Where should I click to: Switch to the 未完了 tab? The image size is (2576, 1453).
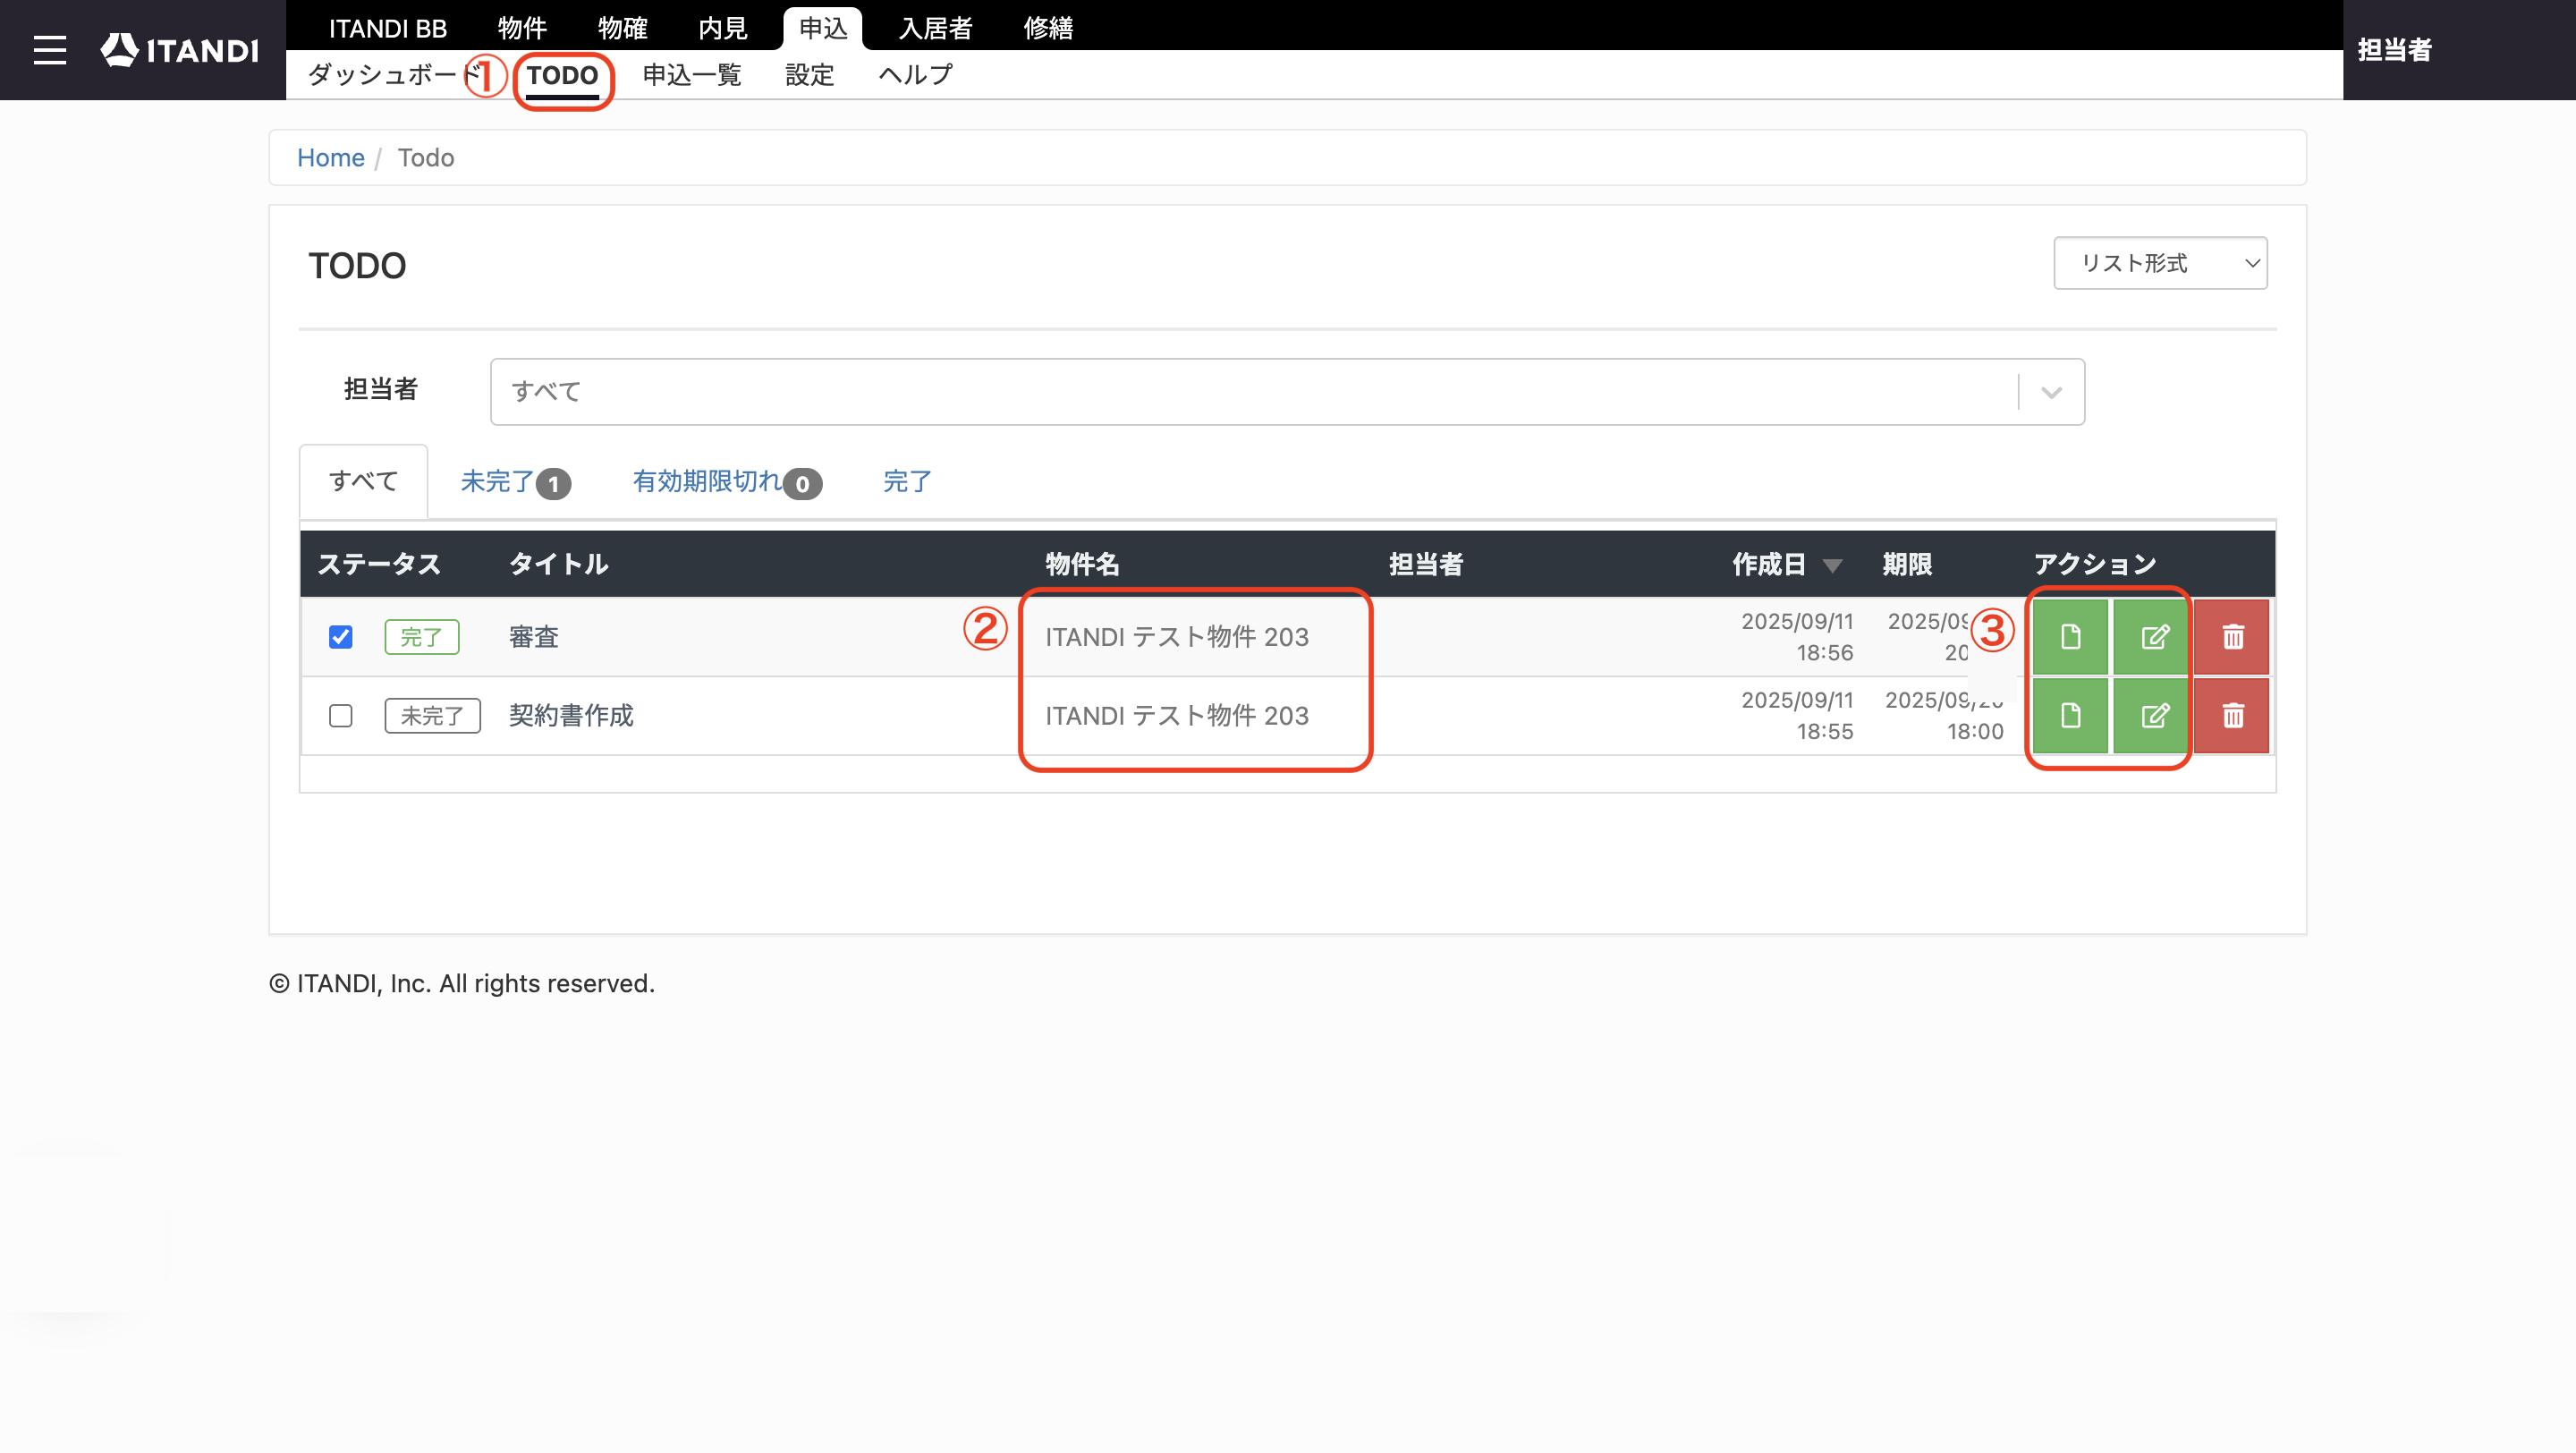[x=515, y=482]
